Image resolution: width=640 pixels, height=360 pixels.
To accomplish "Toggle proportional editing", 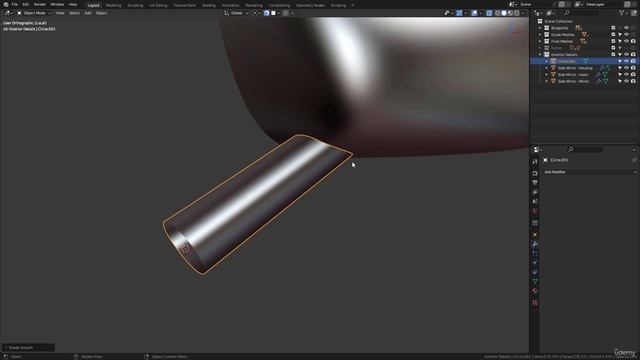I will pos(286,13).
